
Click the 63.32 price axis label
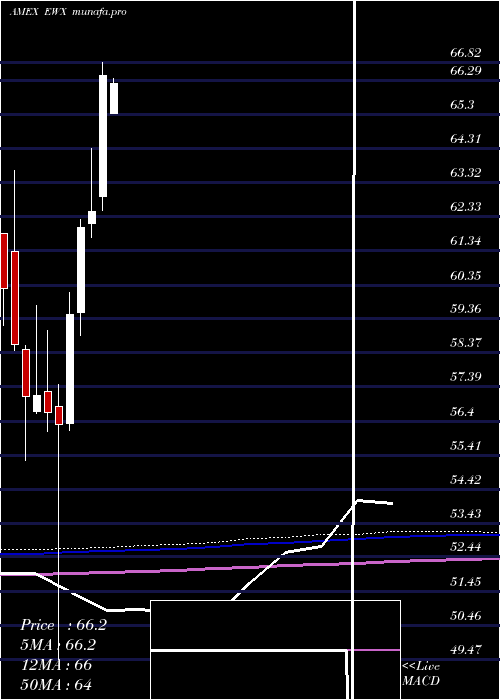coord(466,173)
